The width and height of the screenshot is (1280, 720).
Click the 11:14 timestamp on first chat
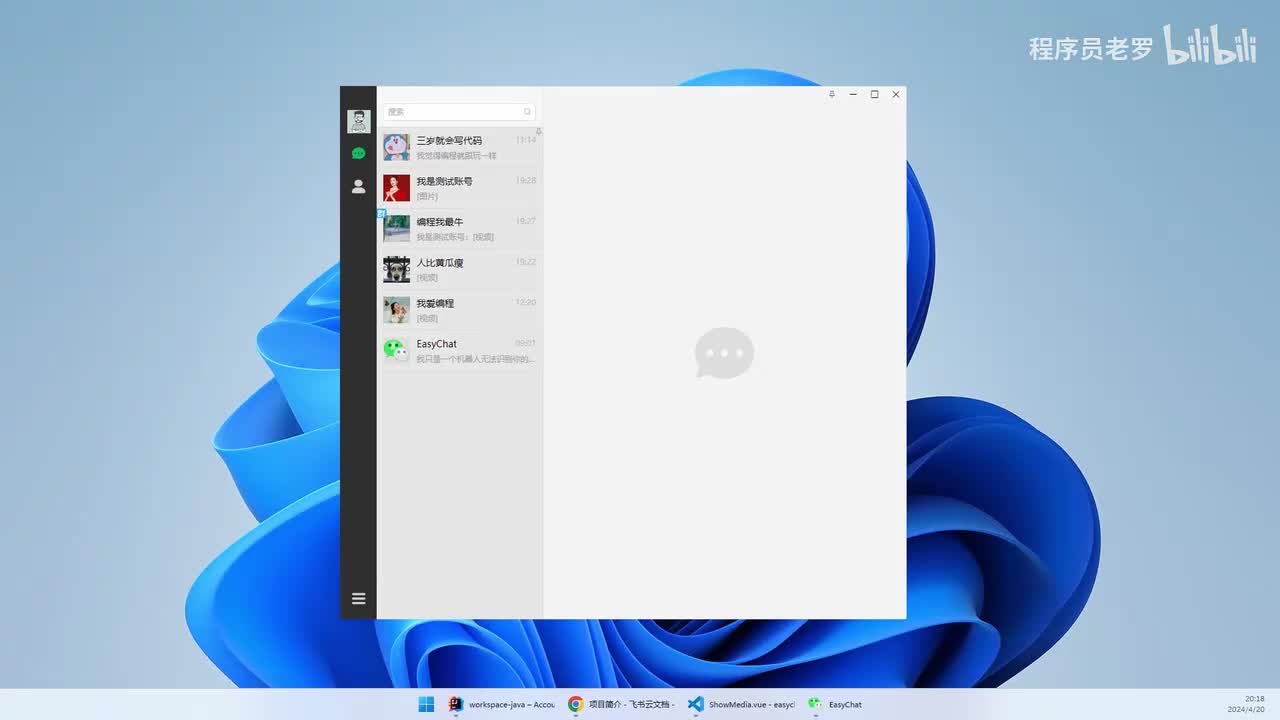point(526,140)
